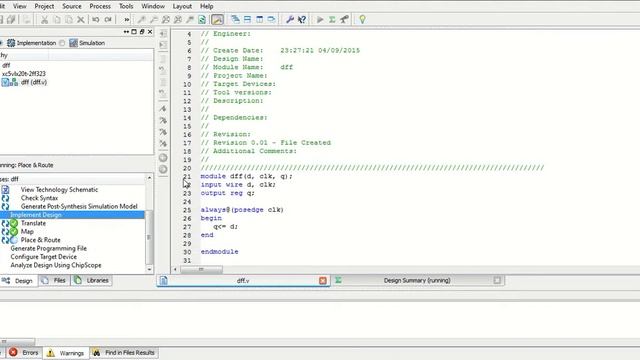
Task: Select Generate Programming File process
Action: point(49,248)
